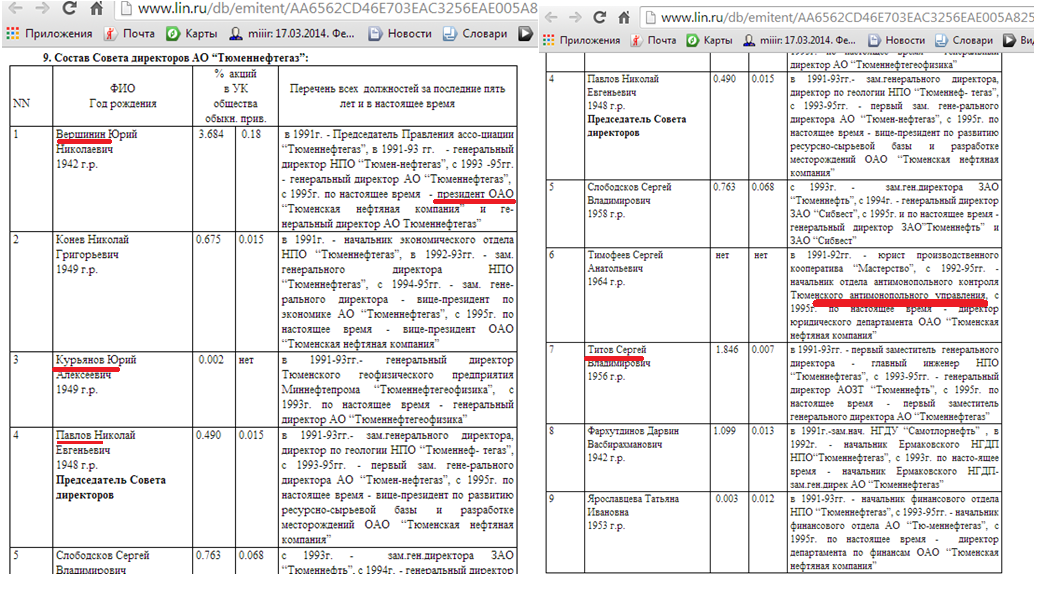Reload the page in the left browser window

click(x=69, y=8)
